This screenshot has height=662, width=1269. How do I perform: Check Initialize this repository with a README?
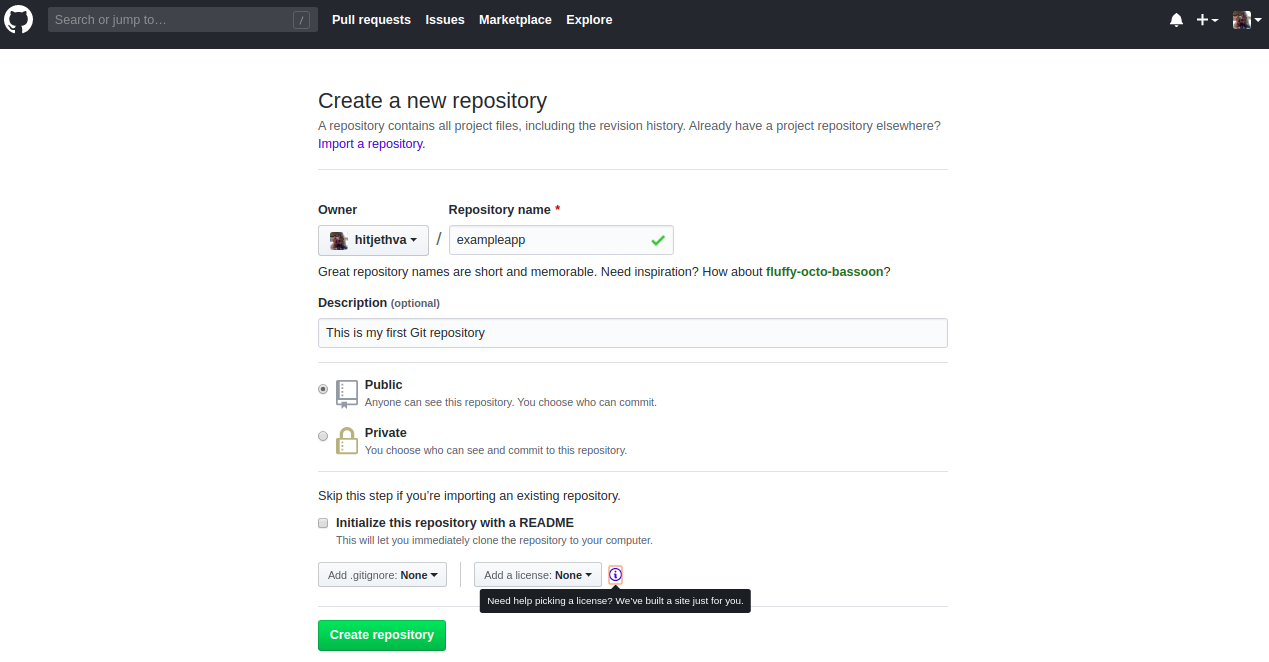(323, 523)
